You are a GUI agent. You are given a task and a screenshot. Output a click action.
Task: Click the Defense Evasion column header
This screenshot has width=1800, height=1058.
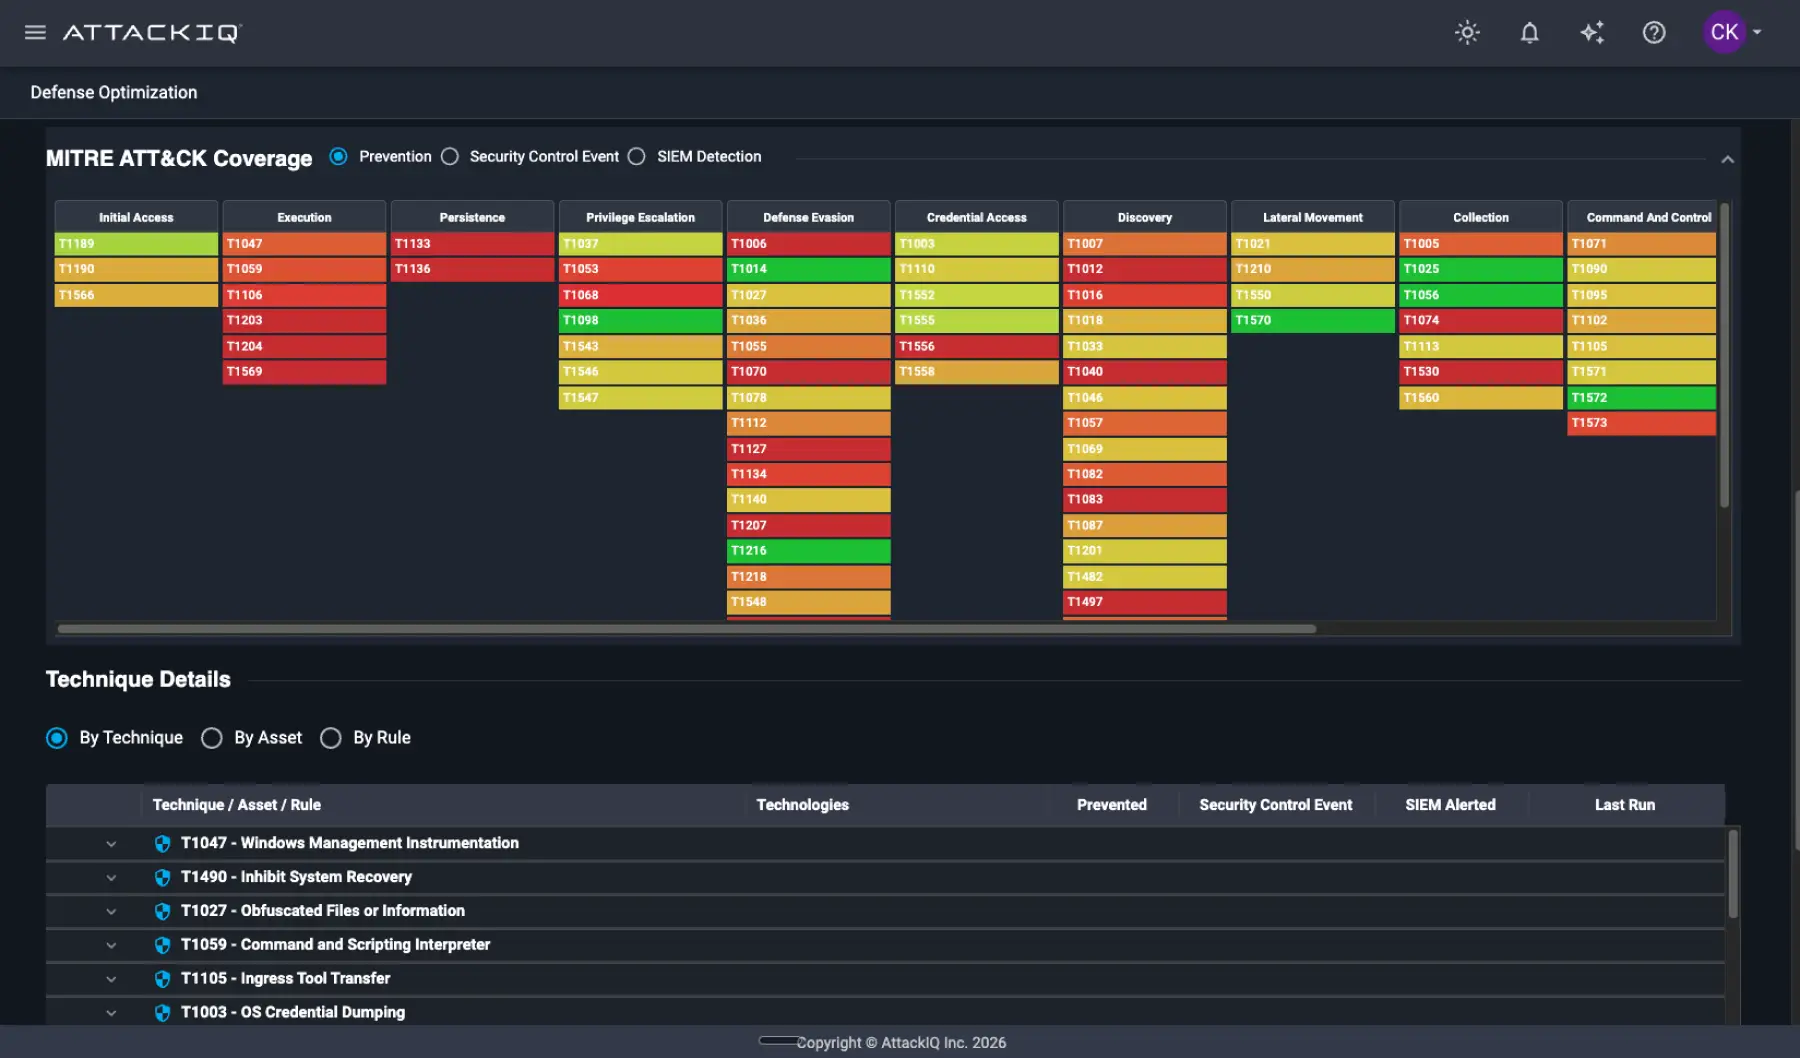(808, 217)
